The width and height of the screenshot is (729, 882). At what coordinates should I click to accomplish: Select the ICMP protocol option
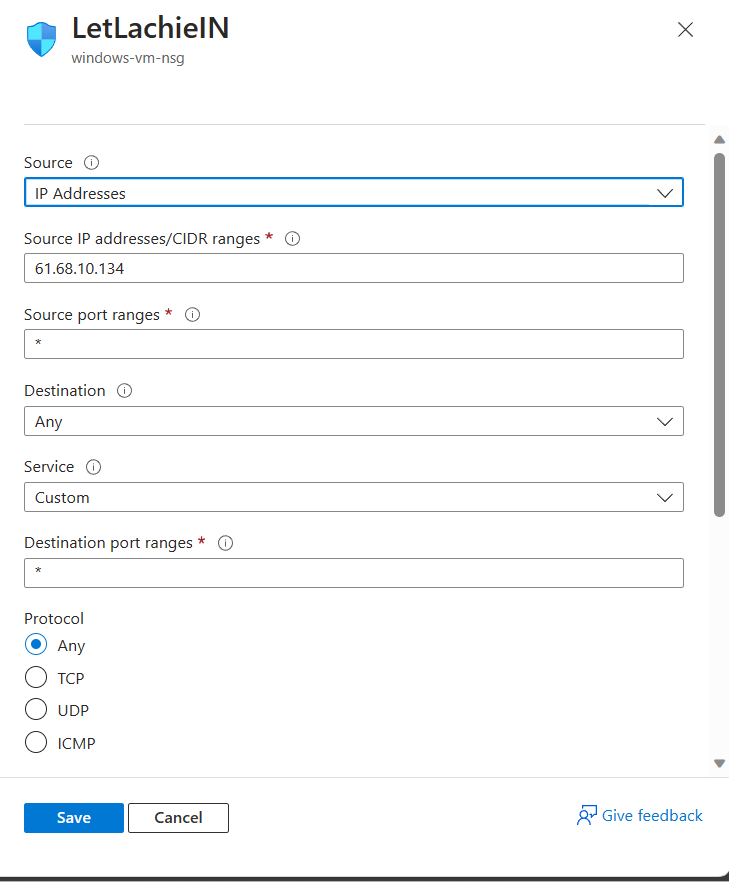(x=35, y=742)
